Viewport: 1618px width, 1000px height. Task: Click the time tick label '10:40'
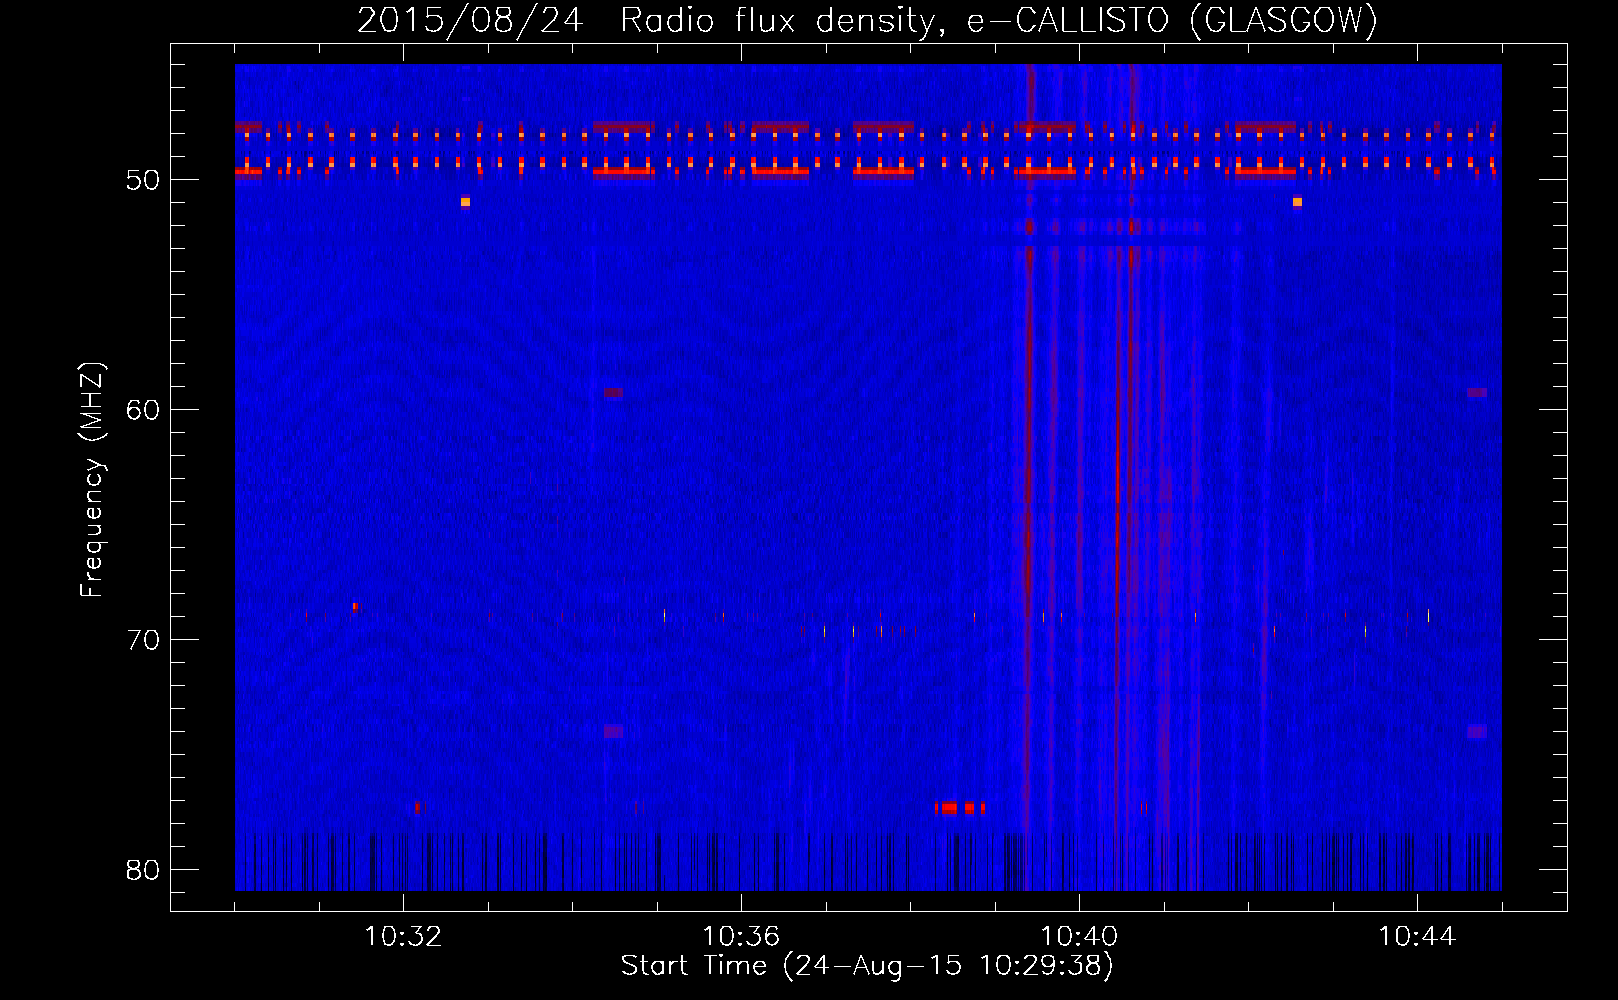tap(1079, 937)
